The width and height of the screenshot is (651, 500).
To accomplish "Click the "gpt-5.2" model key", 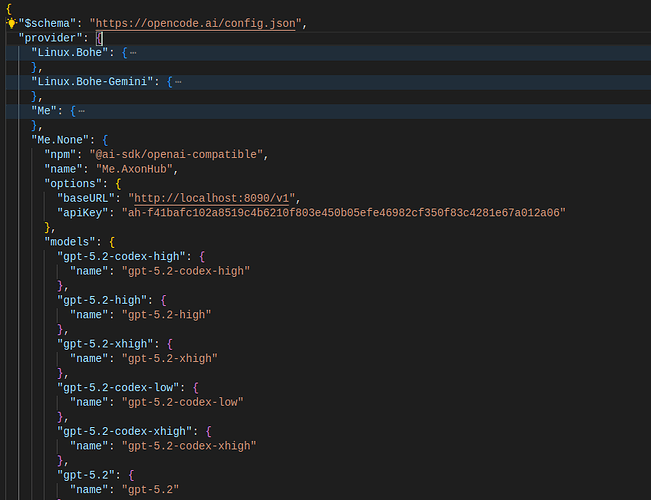I will 86,475.
